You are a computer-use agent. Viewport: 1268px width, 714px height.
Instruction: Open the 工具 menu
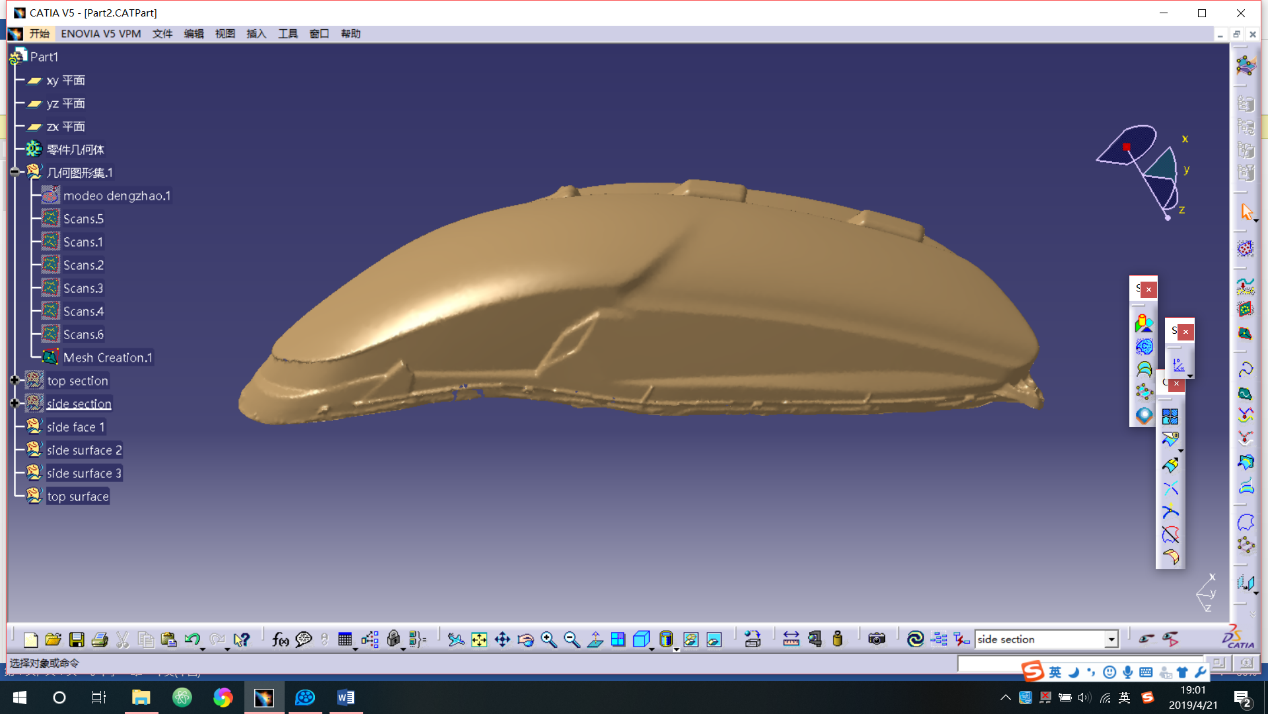coord(288,34)
